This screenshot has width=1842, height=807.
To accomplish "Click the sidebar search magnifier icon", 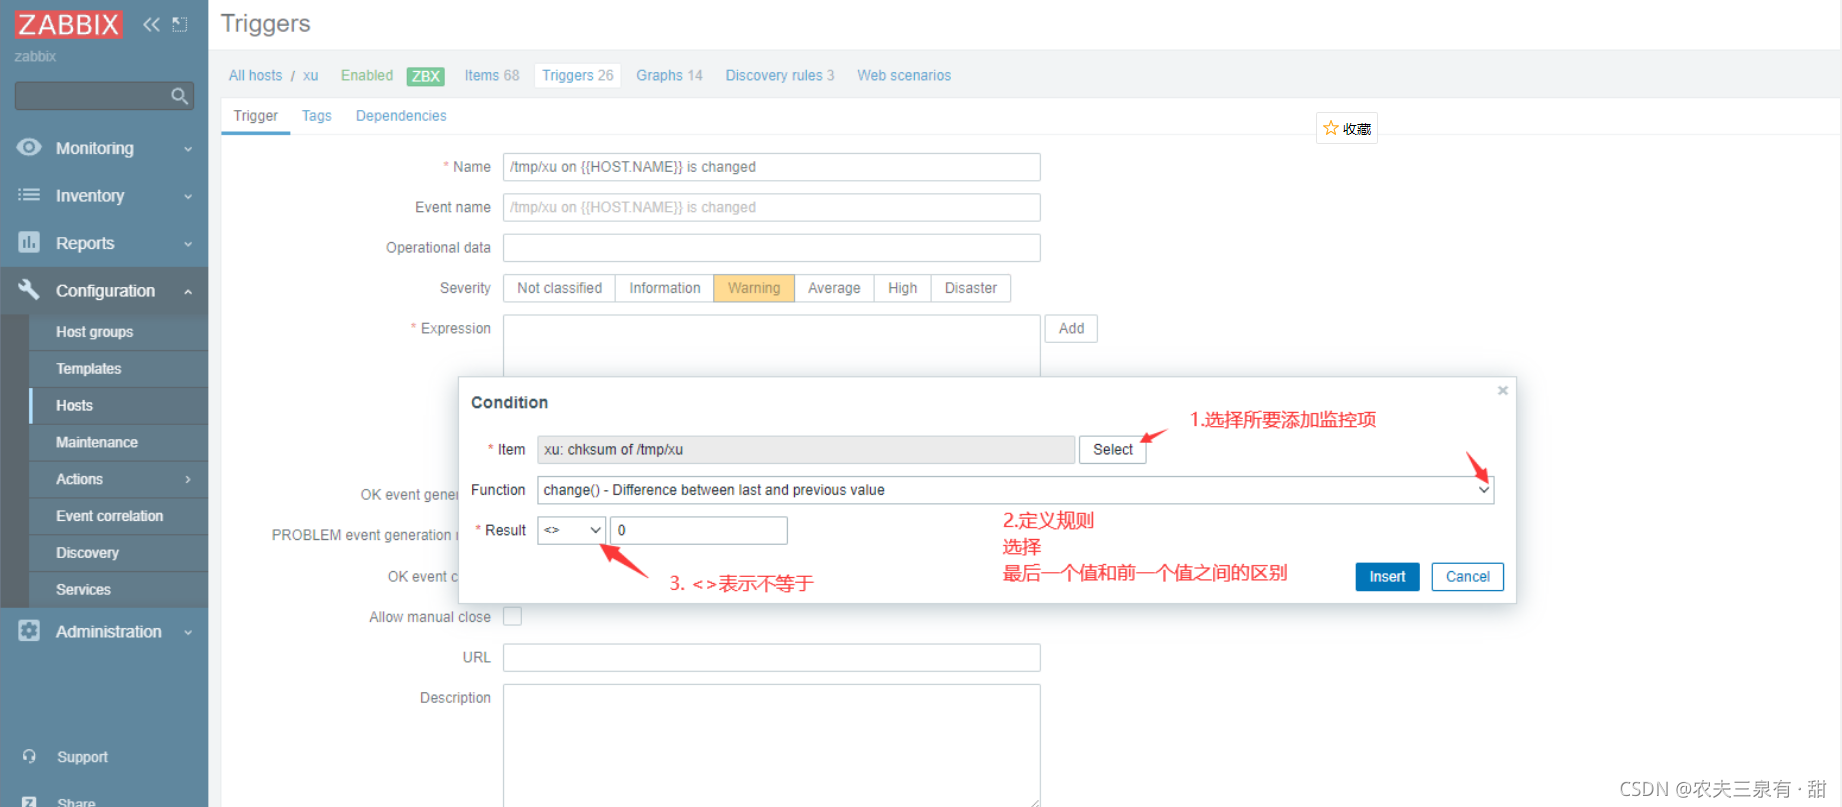I will pyautogui.click(x=179, y=96).
